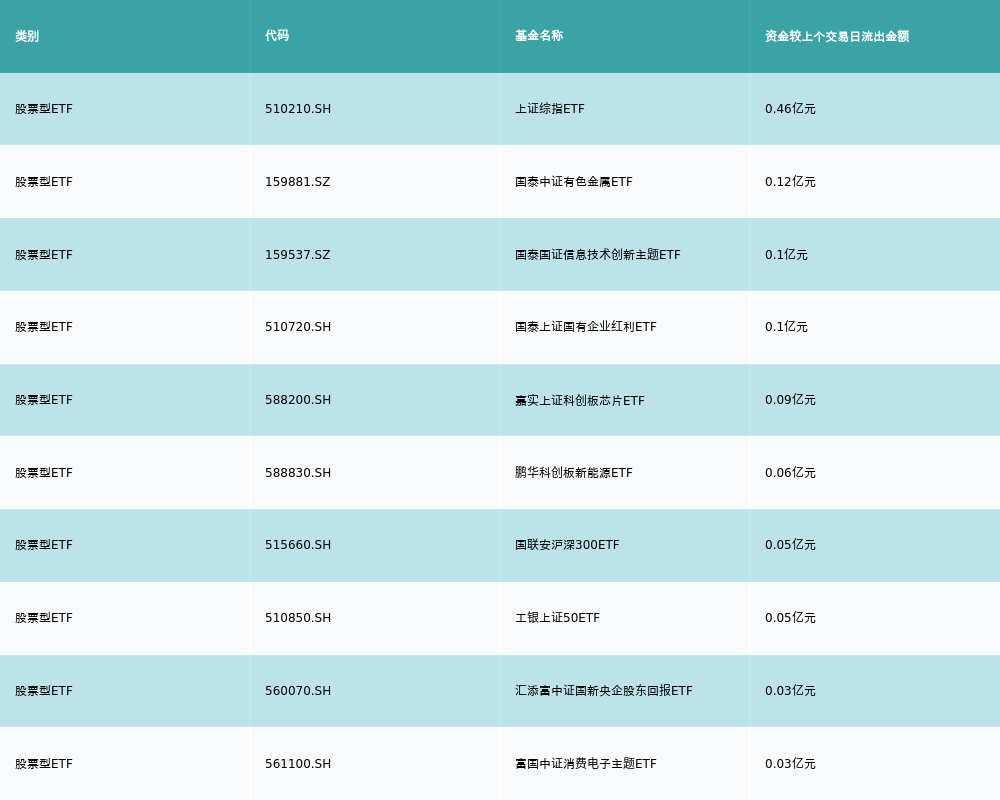Click 0.03亿元 in the 561100.SH row

click(790, 764)
